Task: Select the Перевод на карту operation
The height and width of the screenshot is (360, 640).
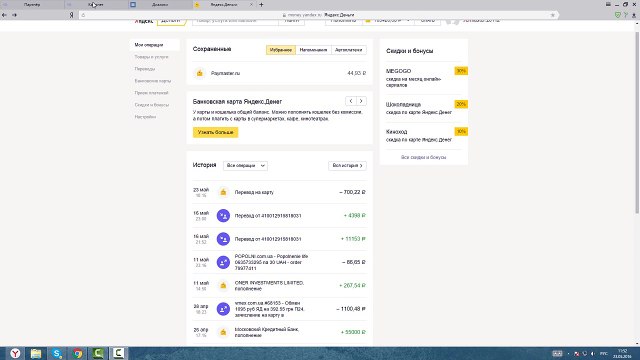Action: [x=254, y=192]
